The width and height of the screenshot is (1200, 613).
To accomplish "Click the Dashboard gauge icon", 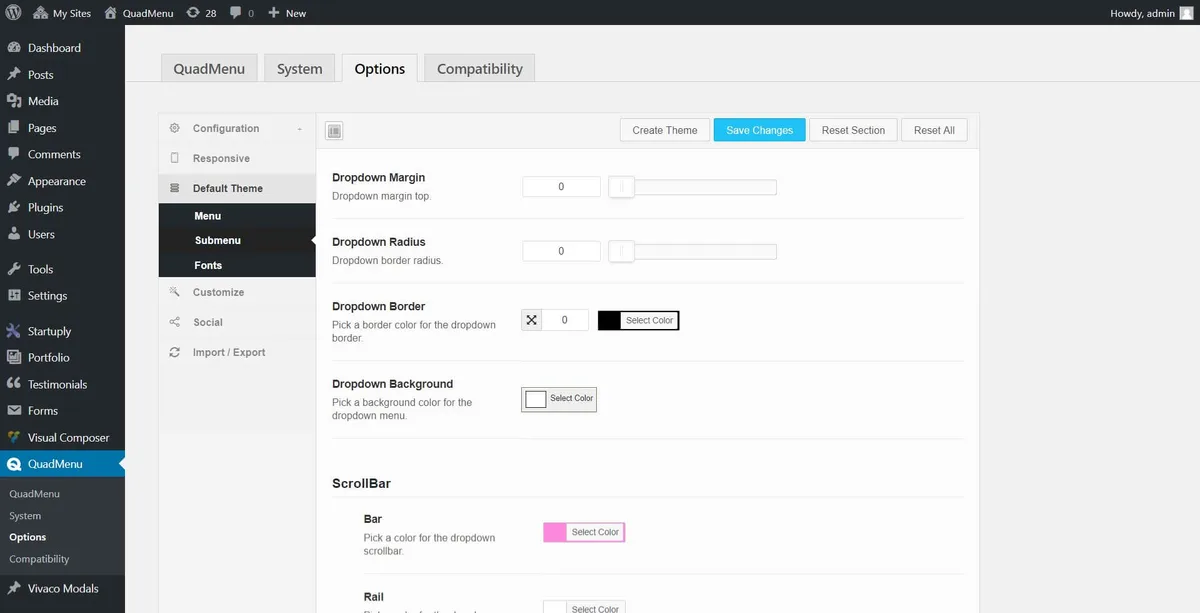I will coord(14,47).
